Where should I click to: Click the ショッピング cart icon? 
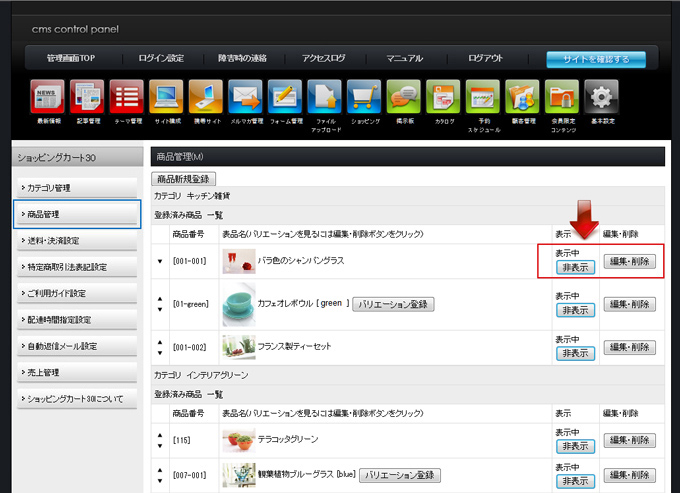pos(365,98)
